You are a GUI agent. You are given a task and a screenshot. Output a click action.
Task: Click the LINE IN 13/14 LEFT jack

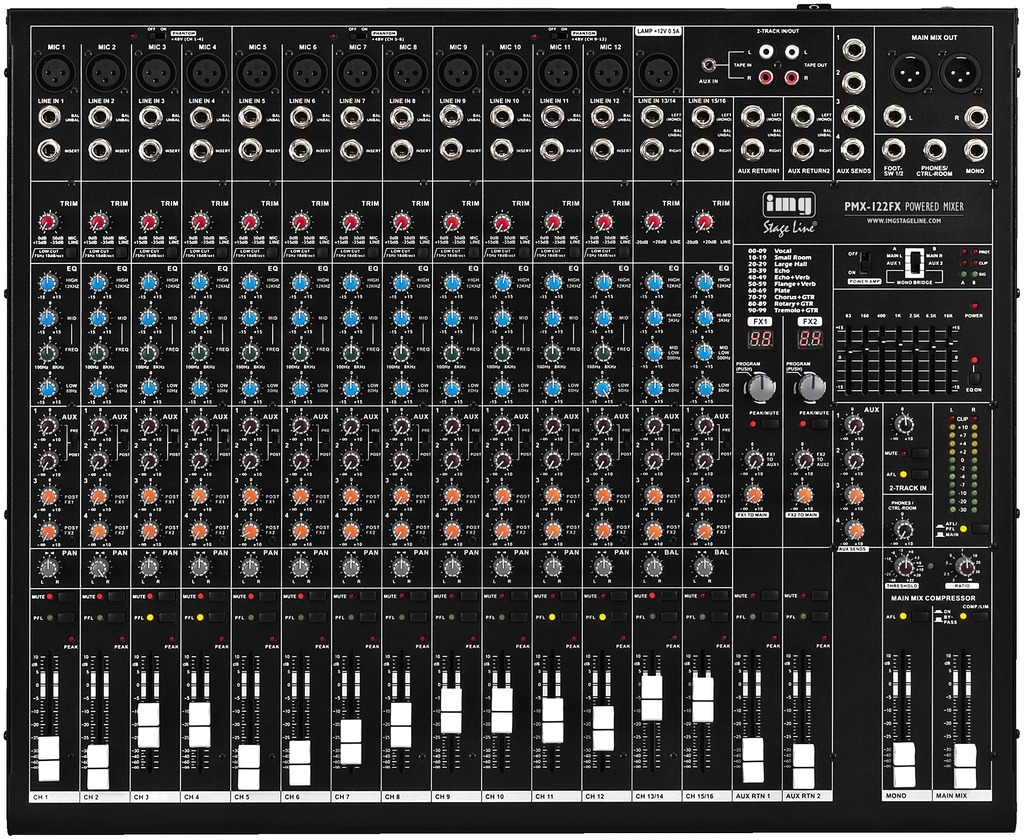click(x=652, y=118)
